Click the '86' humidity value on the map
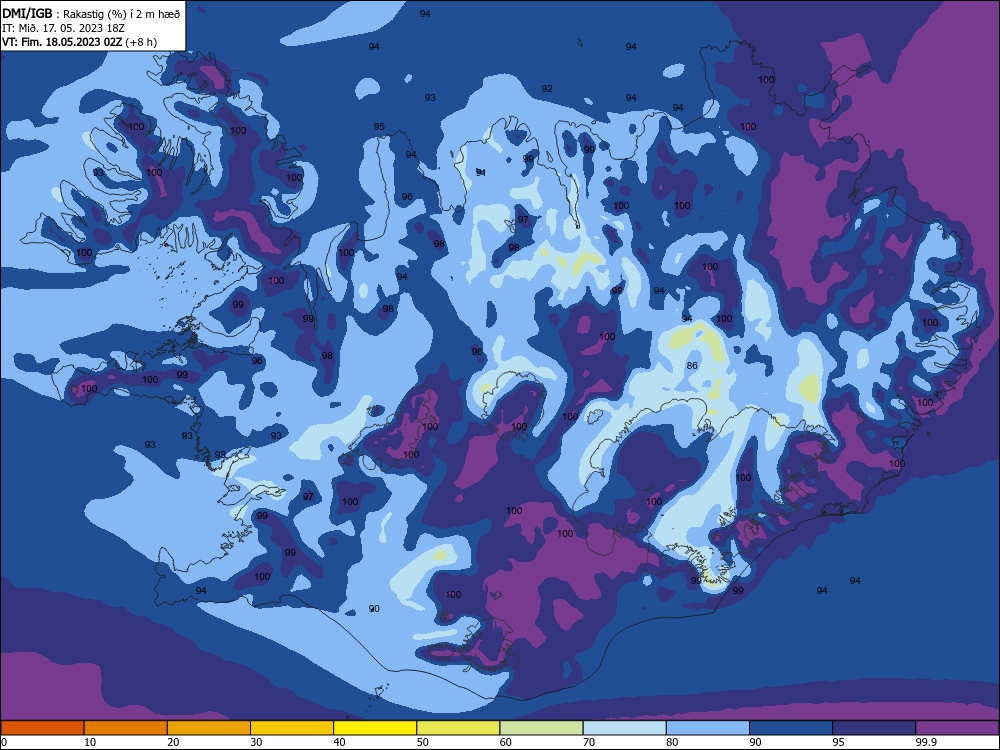Screen dimensions: 1000x750 click(x=692, y=365)
